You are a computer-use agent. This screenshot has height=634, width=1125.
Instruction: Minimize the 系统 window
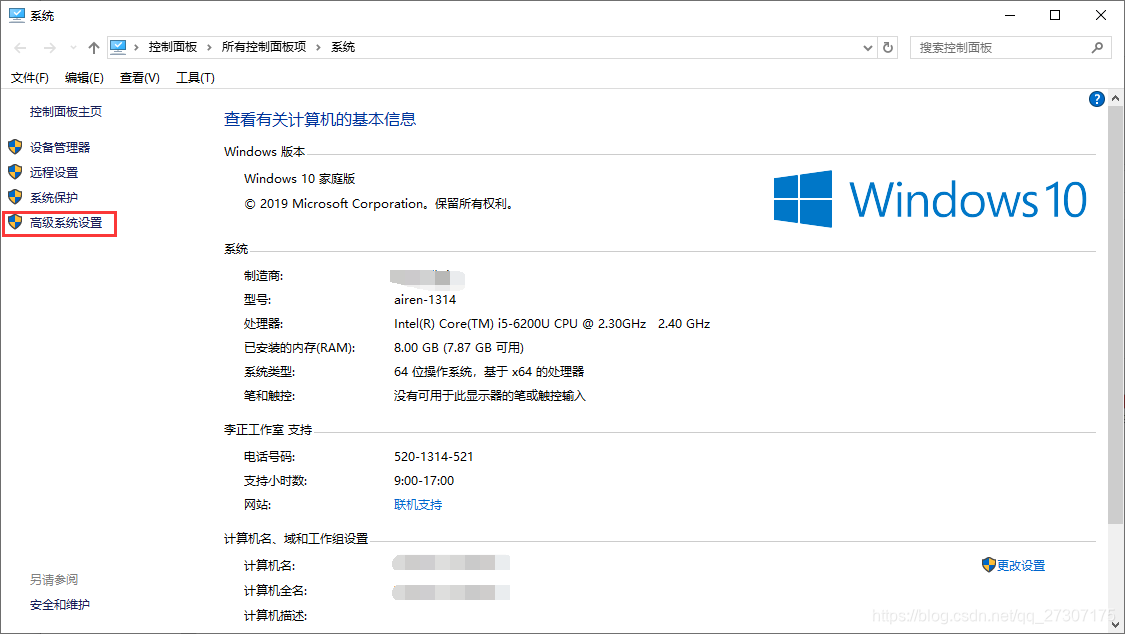tap(1010, 15)
